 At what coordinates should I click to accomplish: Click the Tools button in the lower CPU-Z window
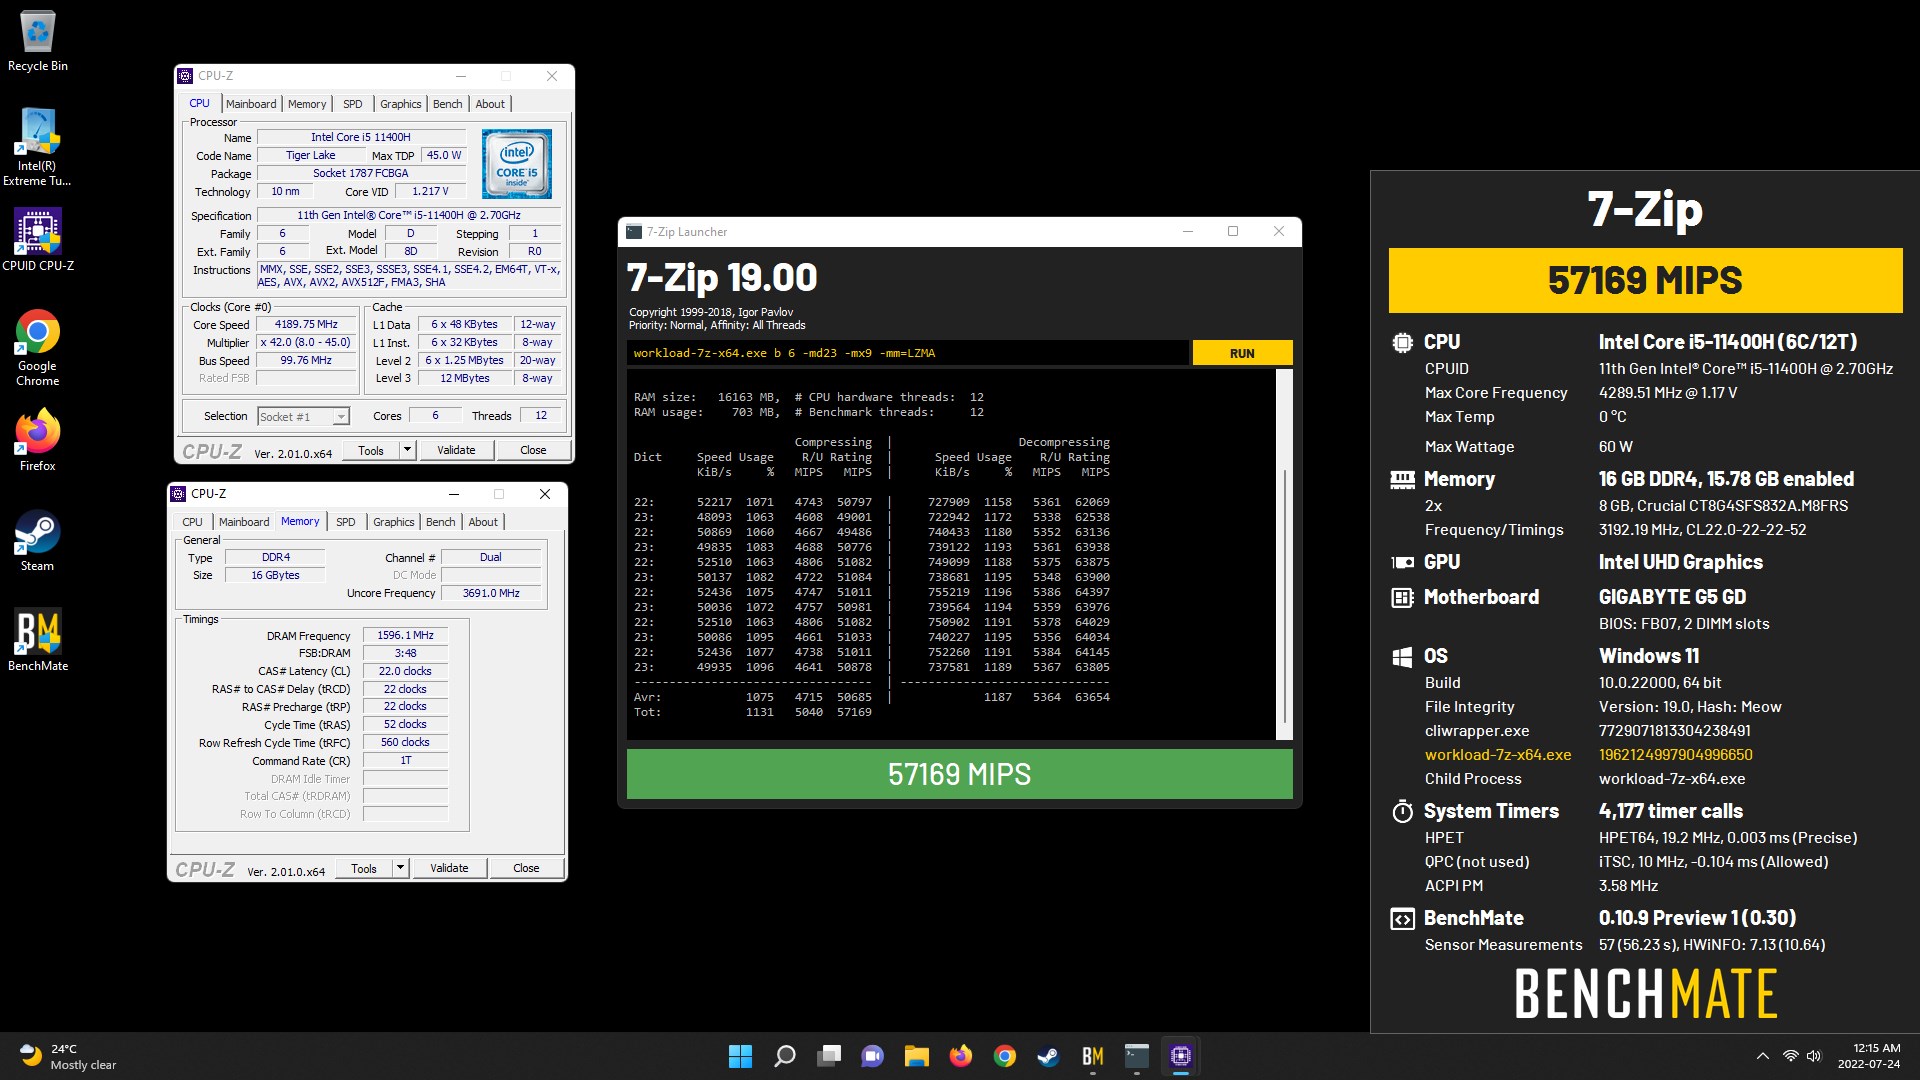pos(364,868)
